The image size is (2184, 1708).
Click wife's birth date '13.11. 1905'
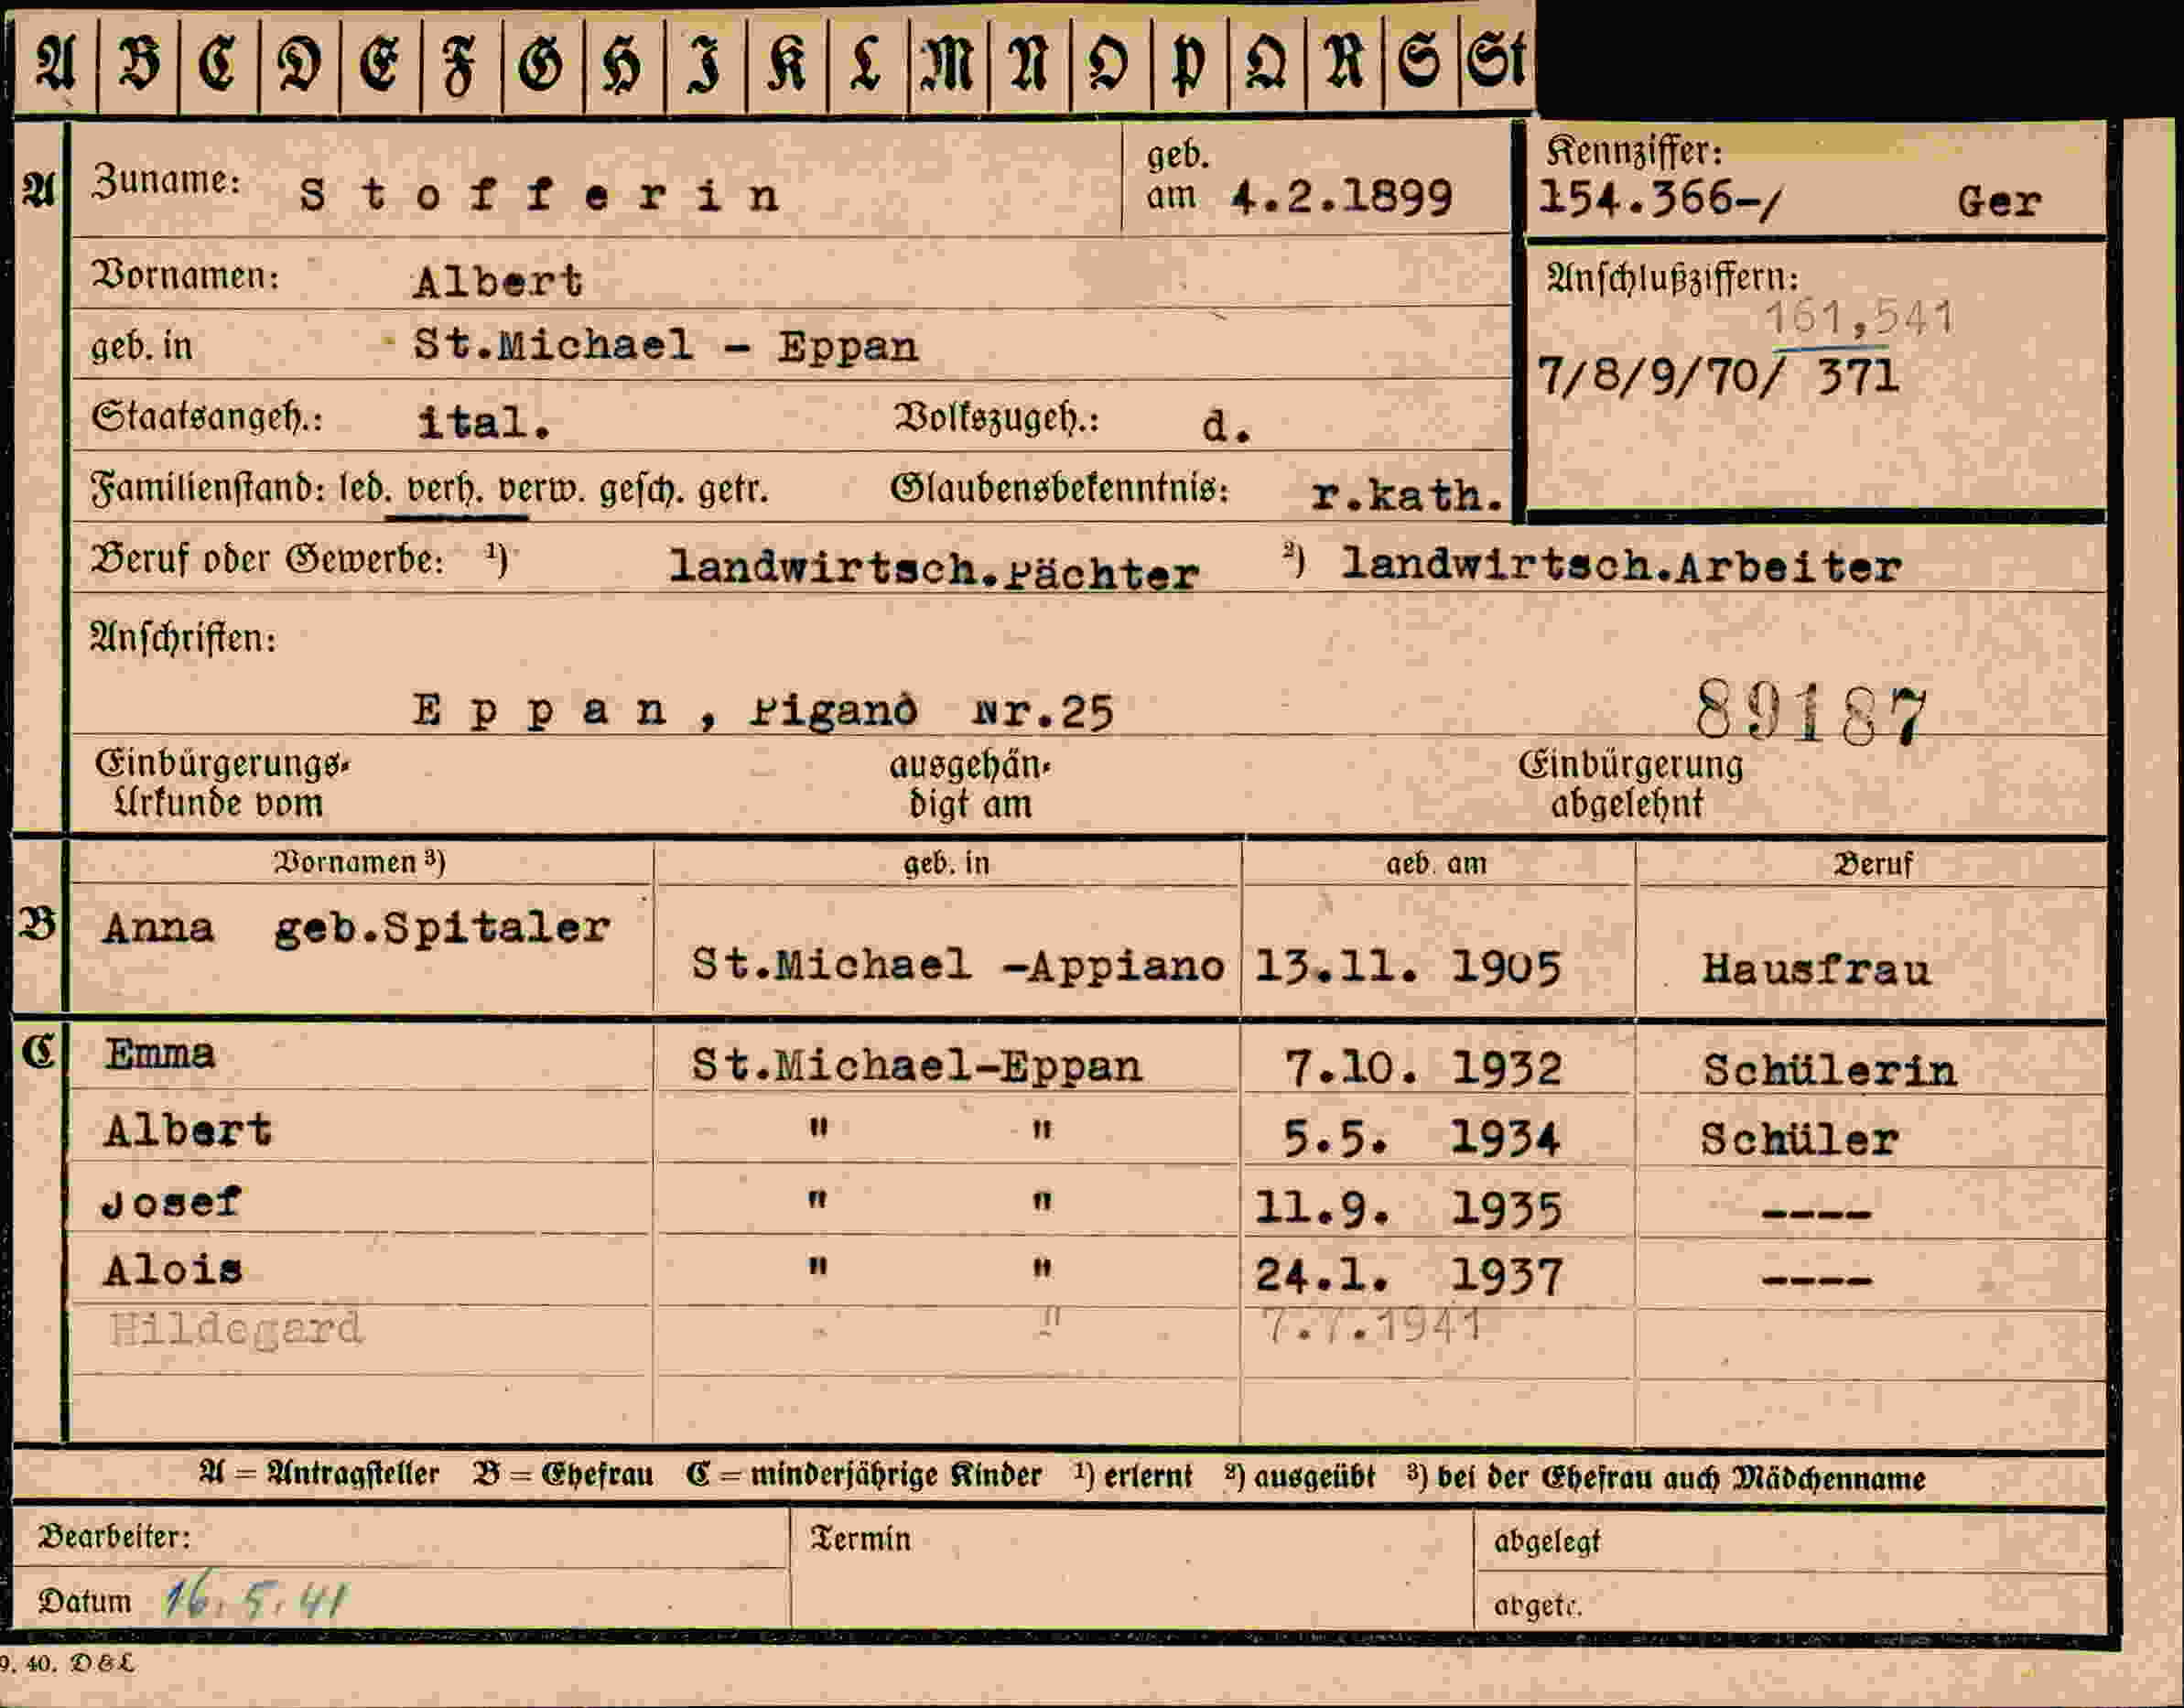1407,967
